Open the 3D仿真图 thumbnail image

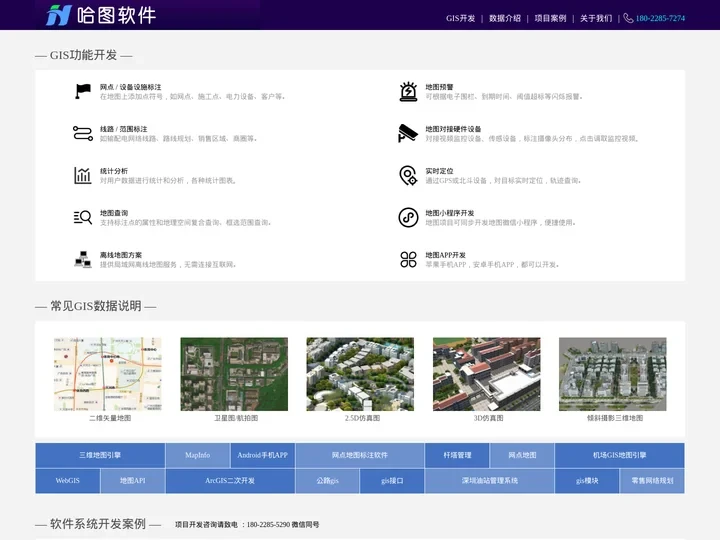coord(487,374)
